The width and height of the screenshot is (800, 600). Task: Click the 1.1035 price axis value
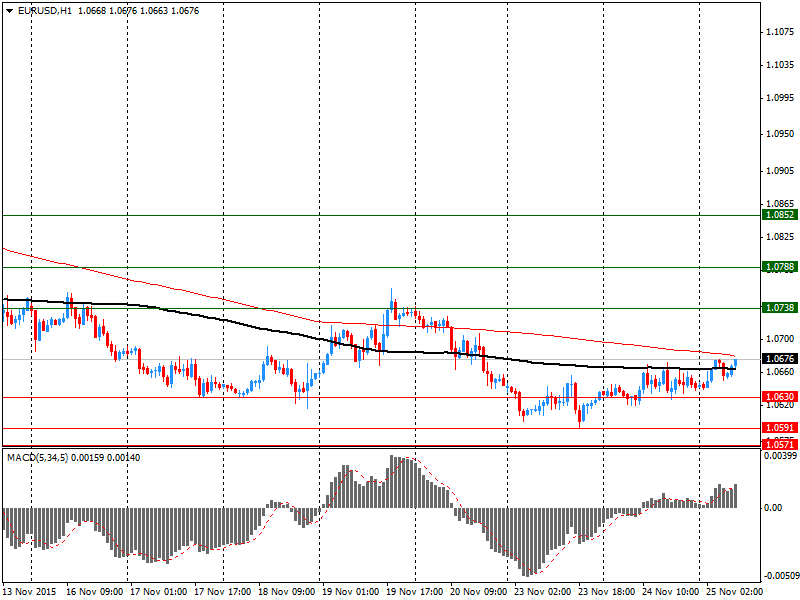pos(780,65)
